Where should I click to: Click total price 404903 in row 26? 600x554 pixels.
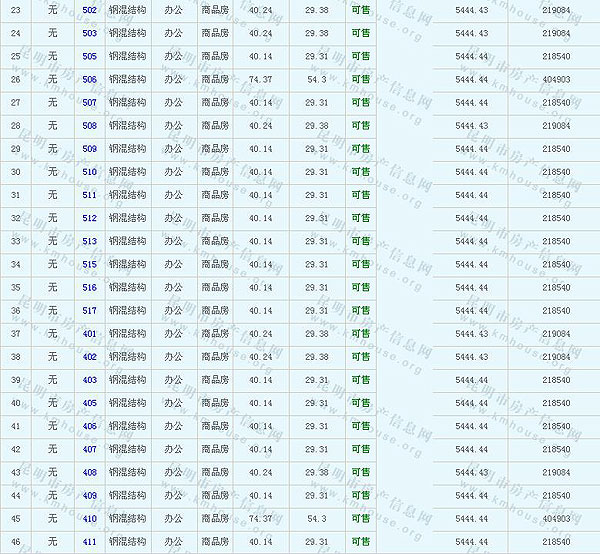(556, 79)
